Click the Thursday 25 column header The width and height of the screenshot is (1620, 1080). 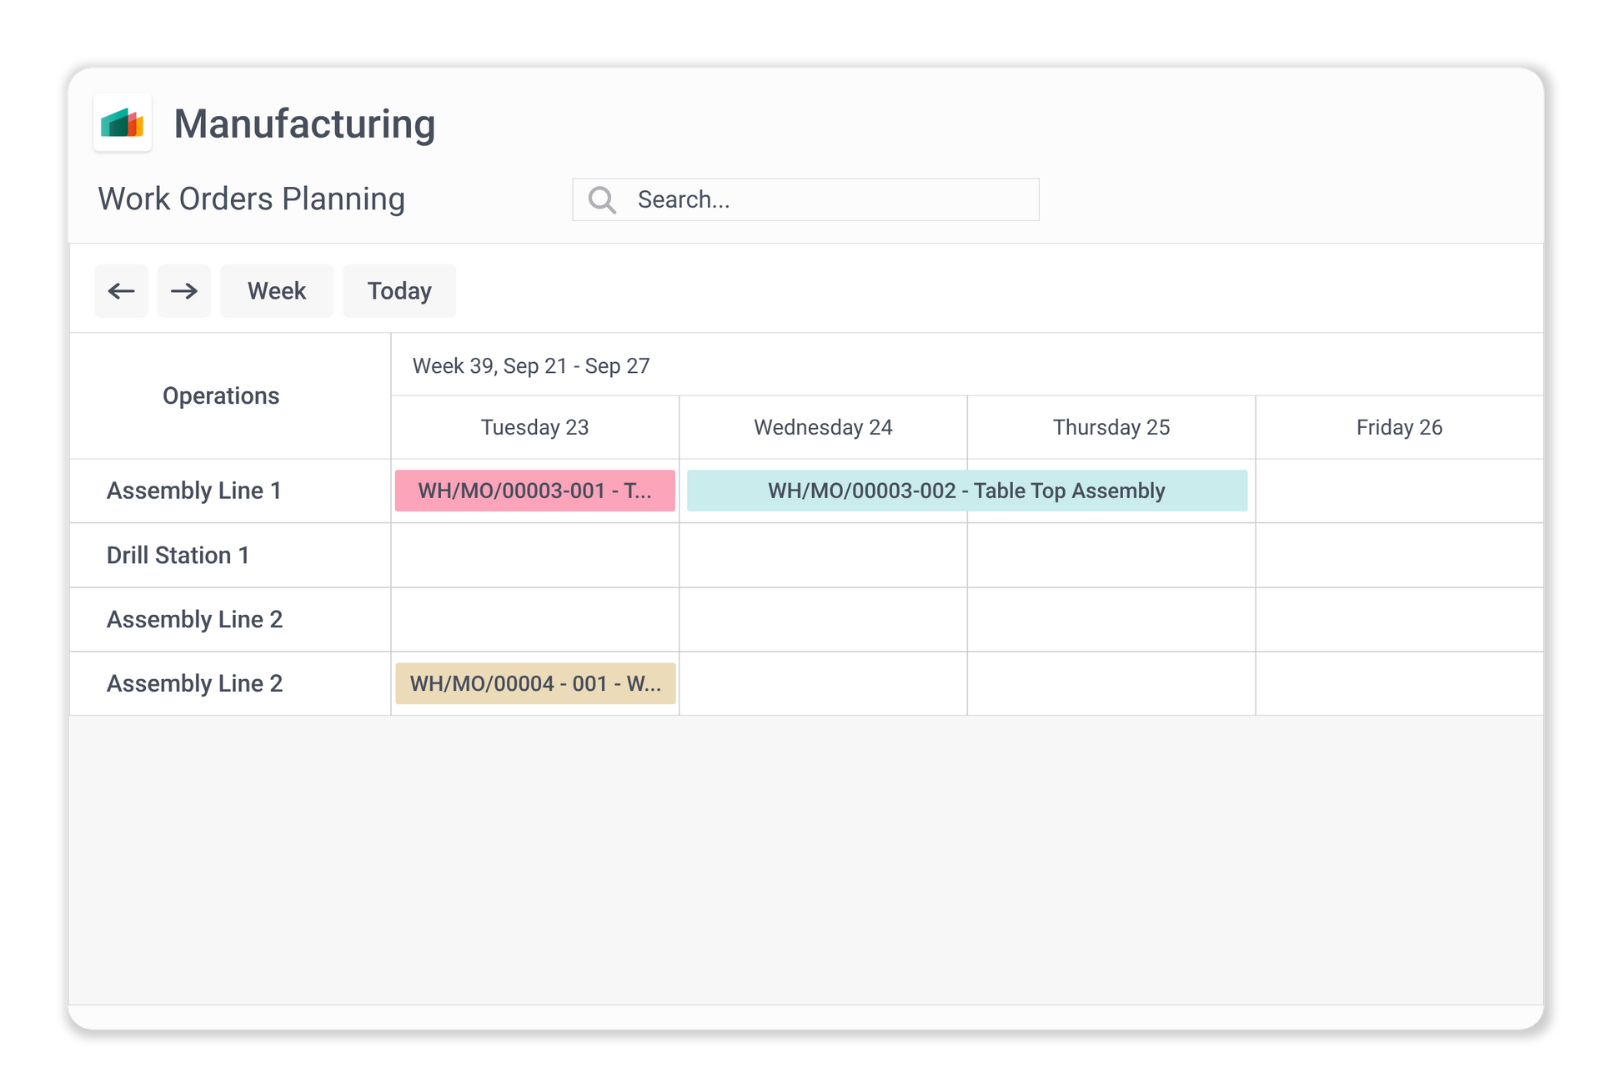1111,428
